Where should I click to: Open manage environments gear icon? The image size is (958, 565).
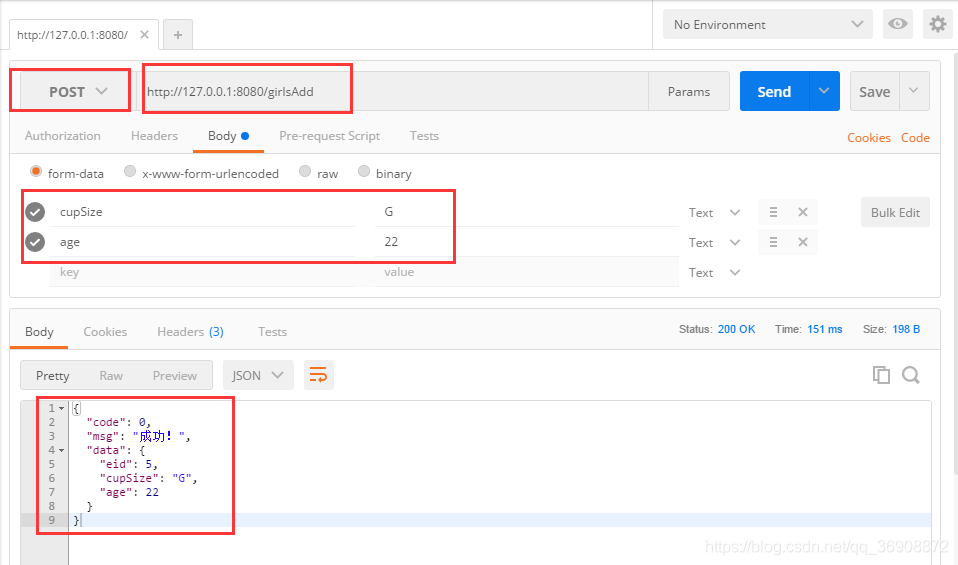(x=937, y=24)
